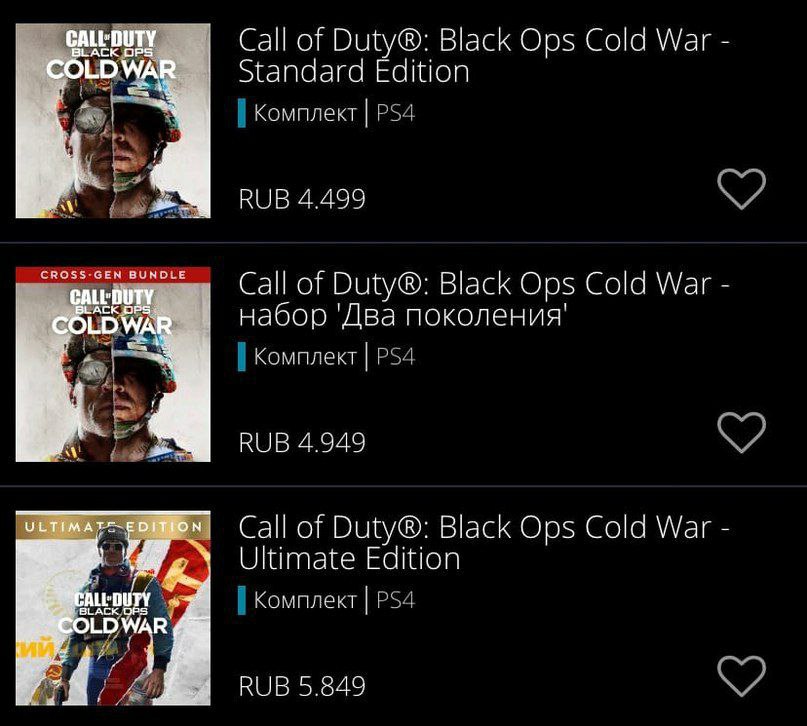Click the gold Ultimate Edition banner
This screenshot has height=726, width=807.
(113, 525)
